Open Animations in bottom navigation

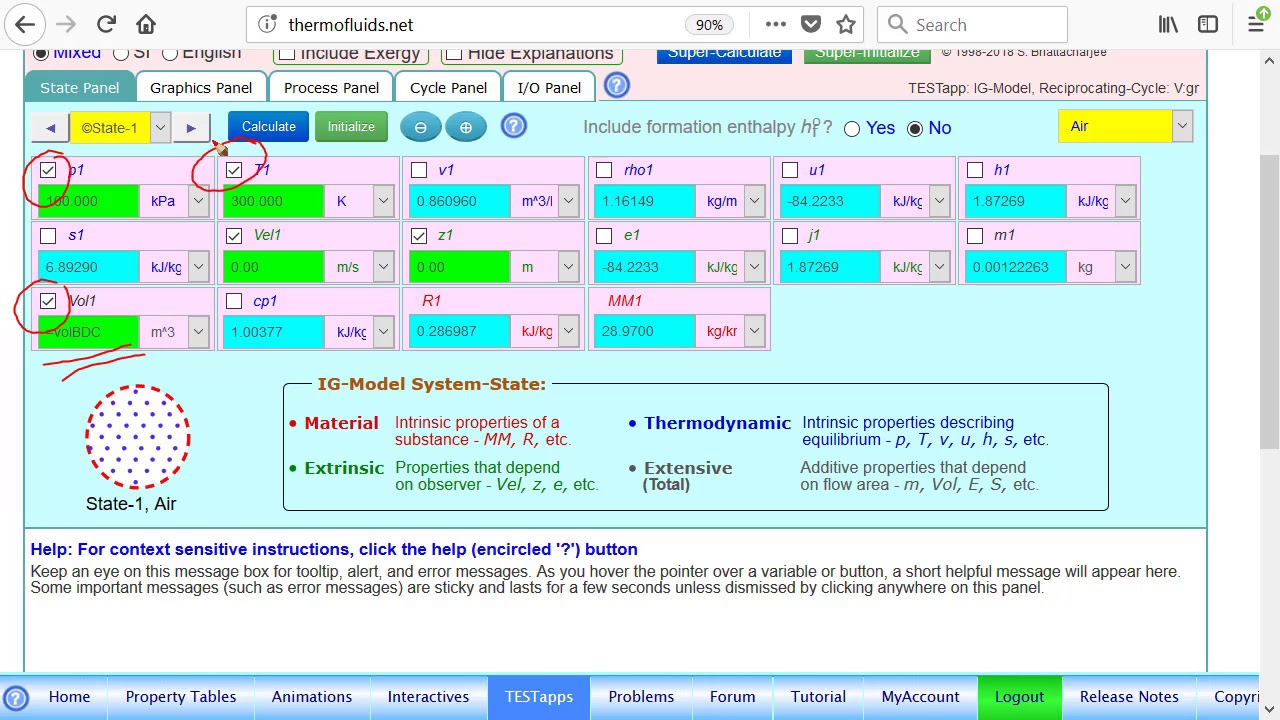[312, 697]
